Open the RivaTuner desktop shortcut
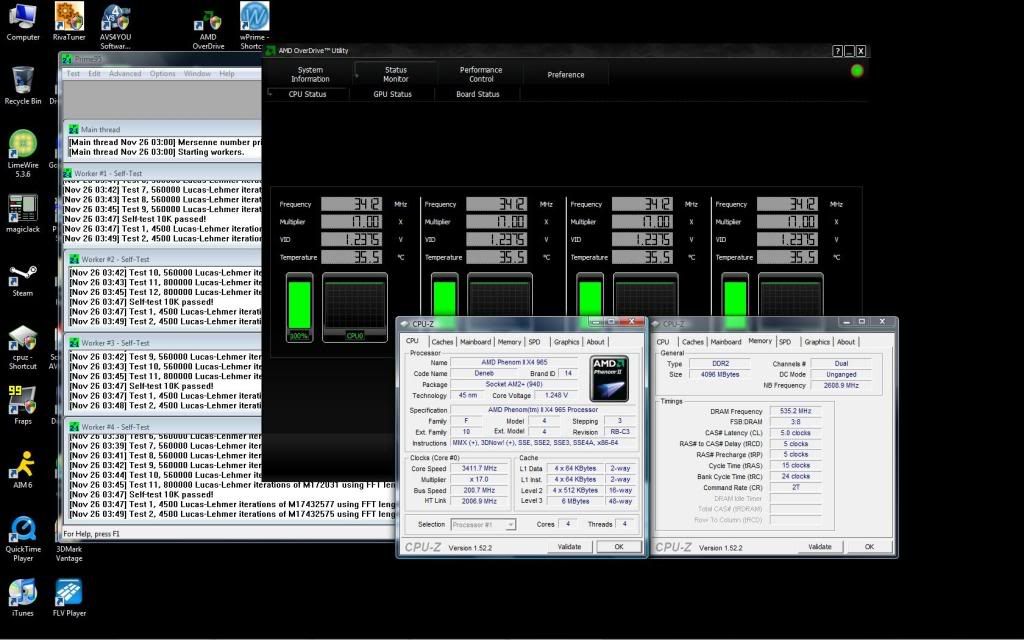Viewport: 1024px width, 640px height. pos(68,18)
